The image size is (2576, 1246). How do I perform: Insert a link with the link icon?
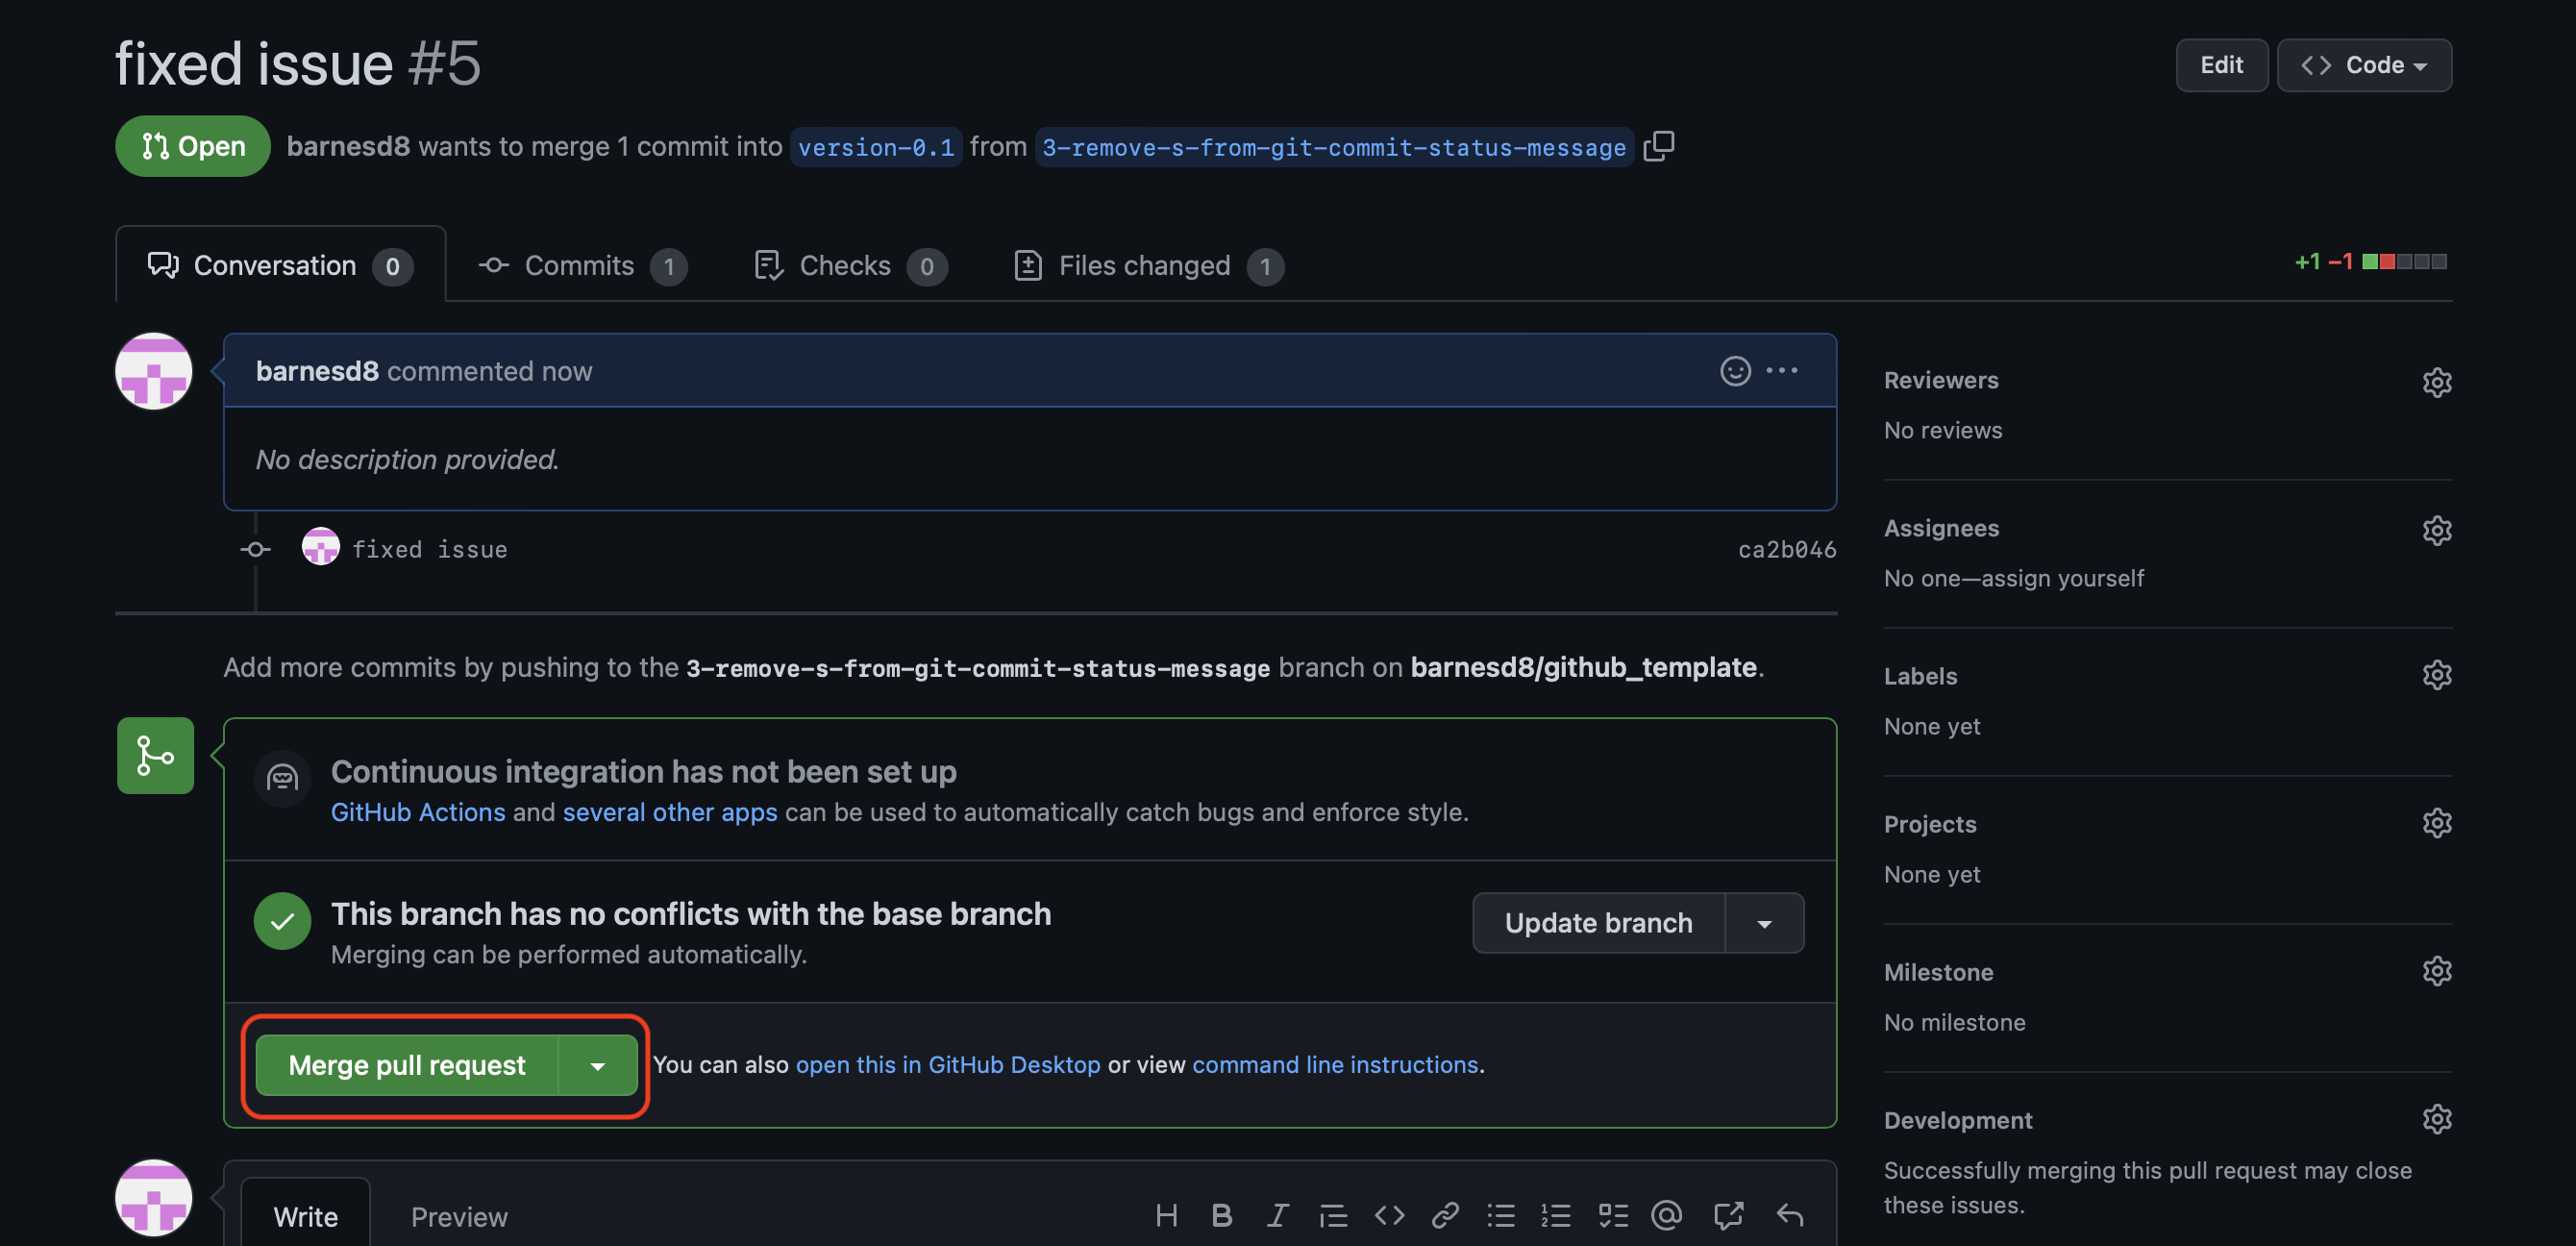[x=1445, y=1216]
